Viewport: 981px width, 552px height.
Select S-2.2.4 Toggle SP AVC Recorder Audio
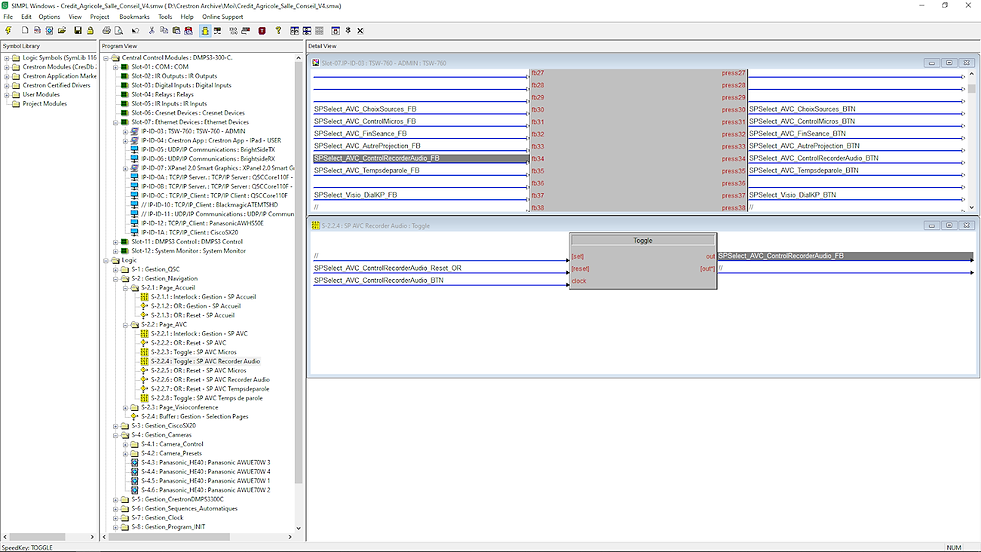coord(205,361)
